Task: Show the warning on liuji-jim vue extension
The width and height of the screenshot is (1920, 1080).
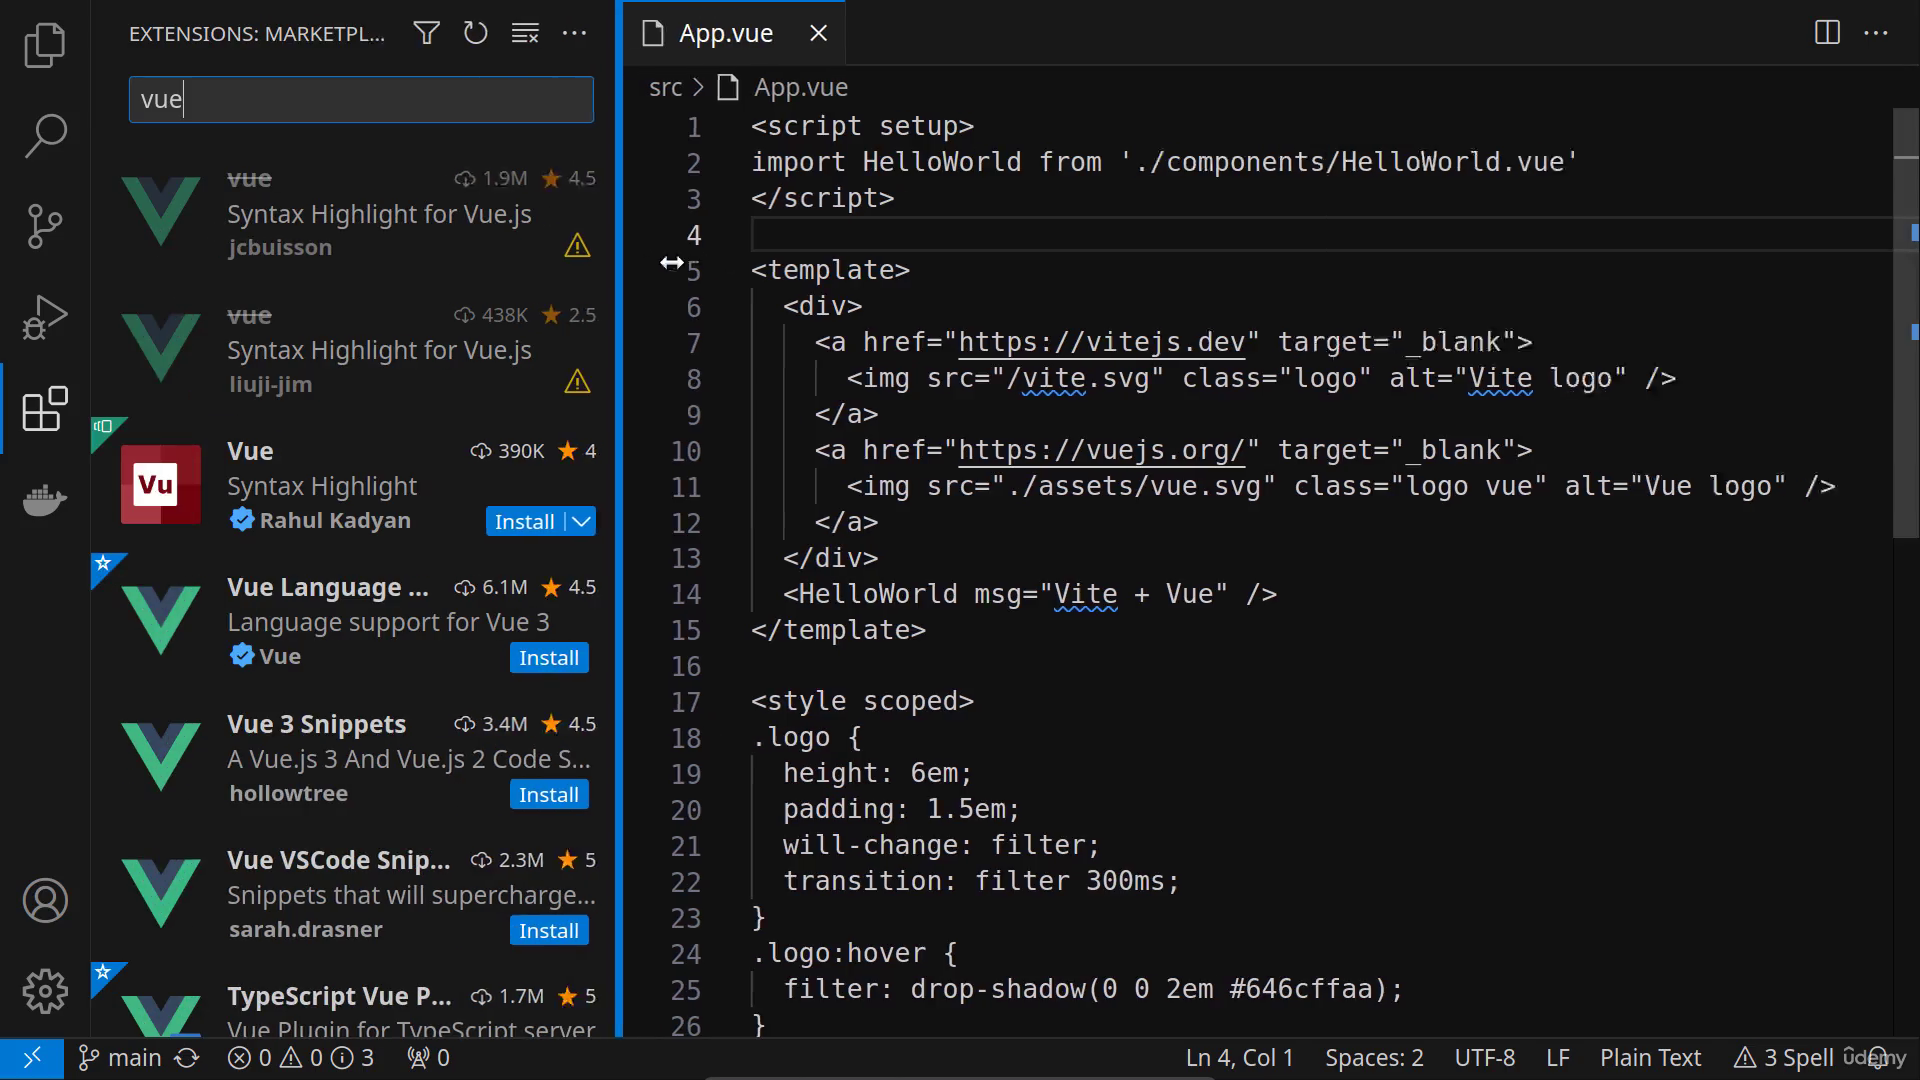Action: point(577,381)
